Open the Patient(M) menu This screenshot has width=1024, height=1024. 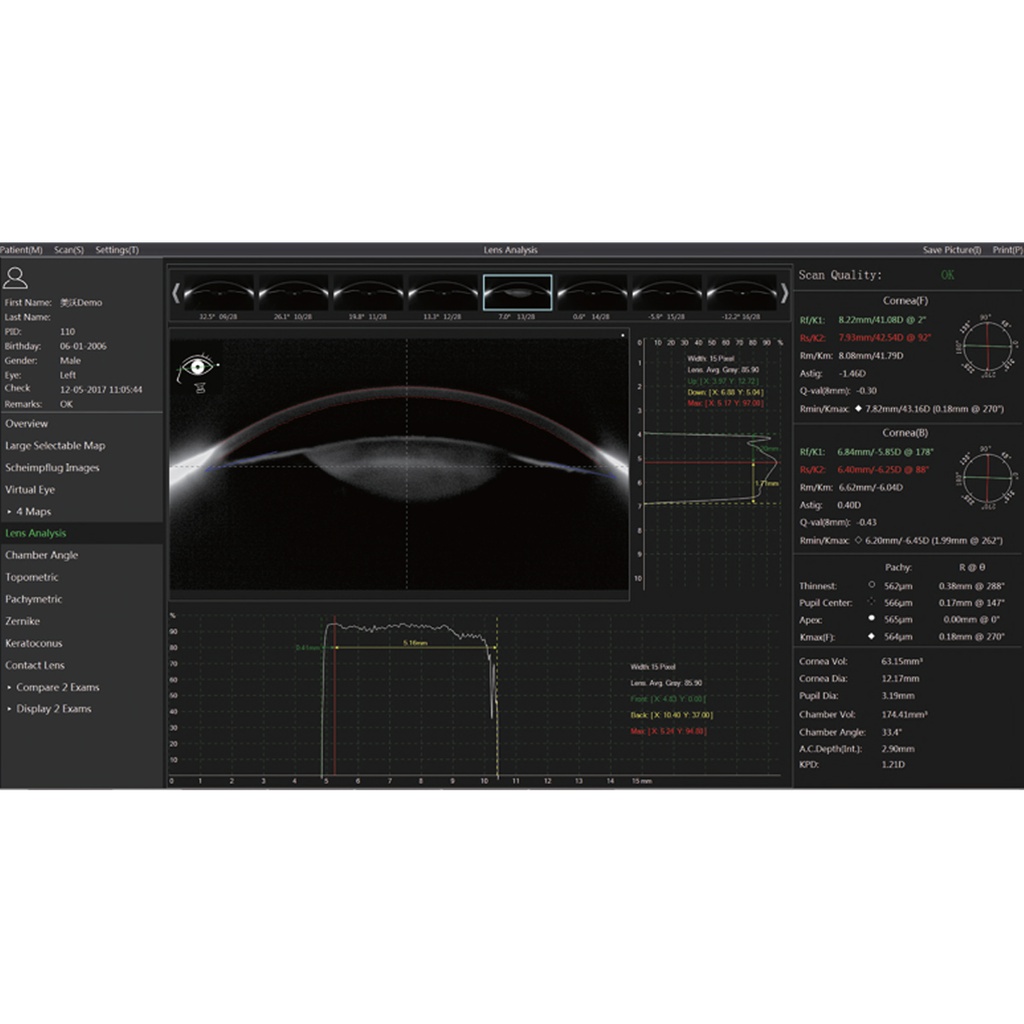click(21, 250)
